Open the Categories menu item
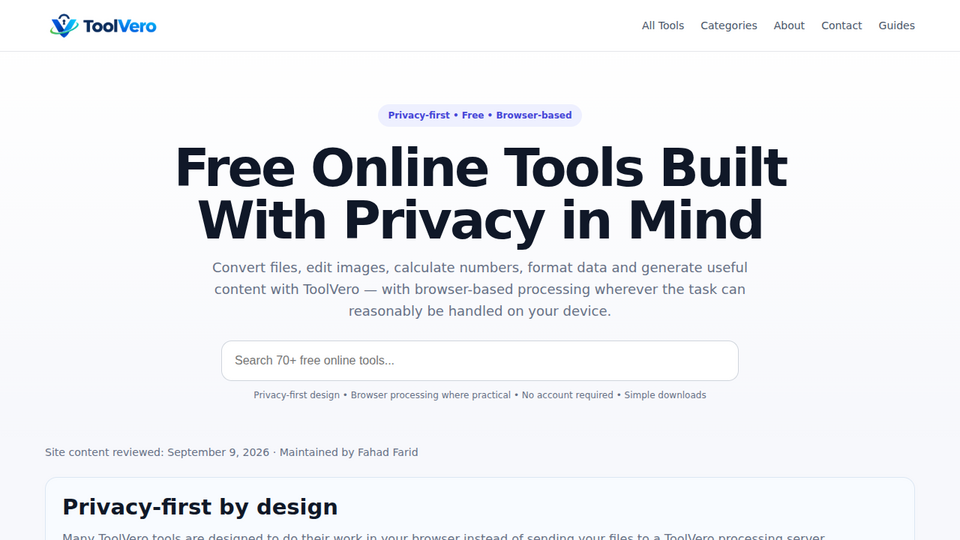Viewport: 960px width, 540px height. [729, 26]
